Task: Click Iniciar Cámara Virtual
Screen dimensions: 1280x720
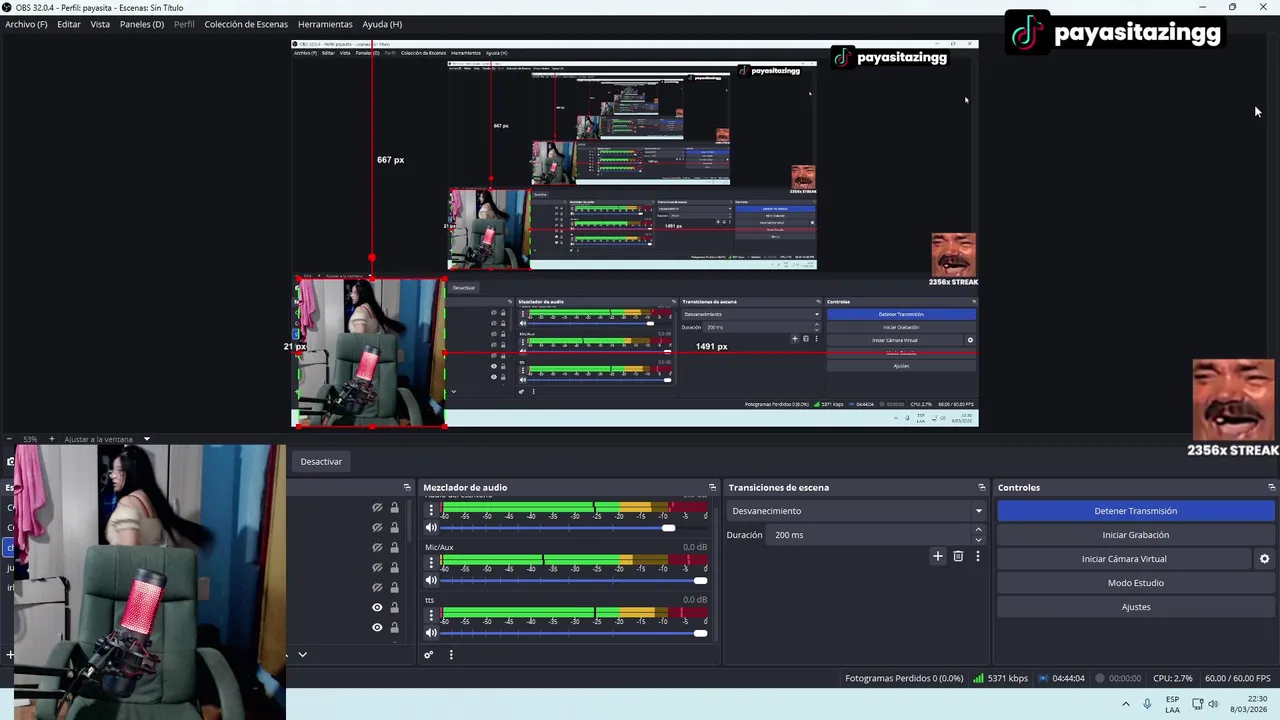Action: click(x=1124, y=559)
